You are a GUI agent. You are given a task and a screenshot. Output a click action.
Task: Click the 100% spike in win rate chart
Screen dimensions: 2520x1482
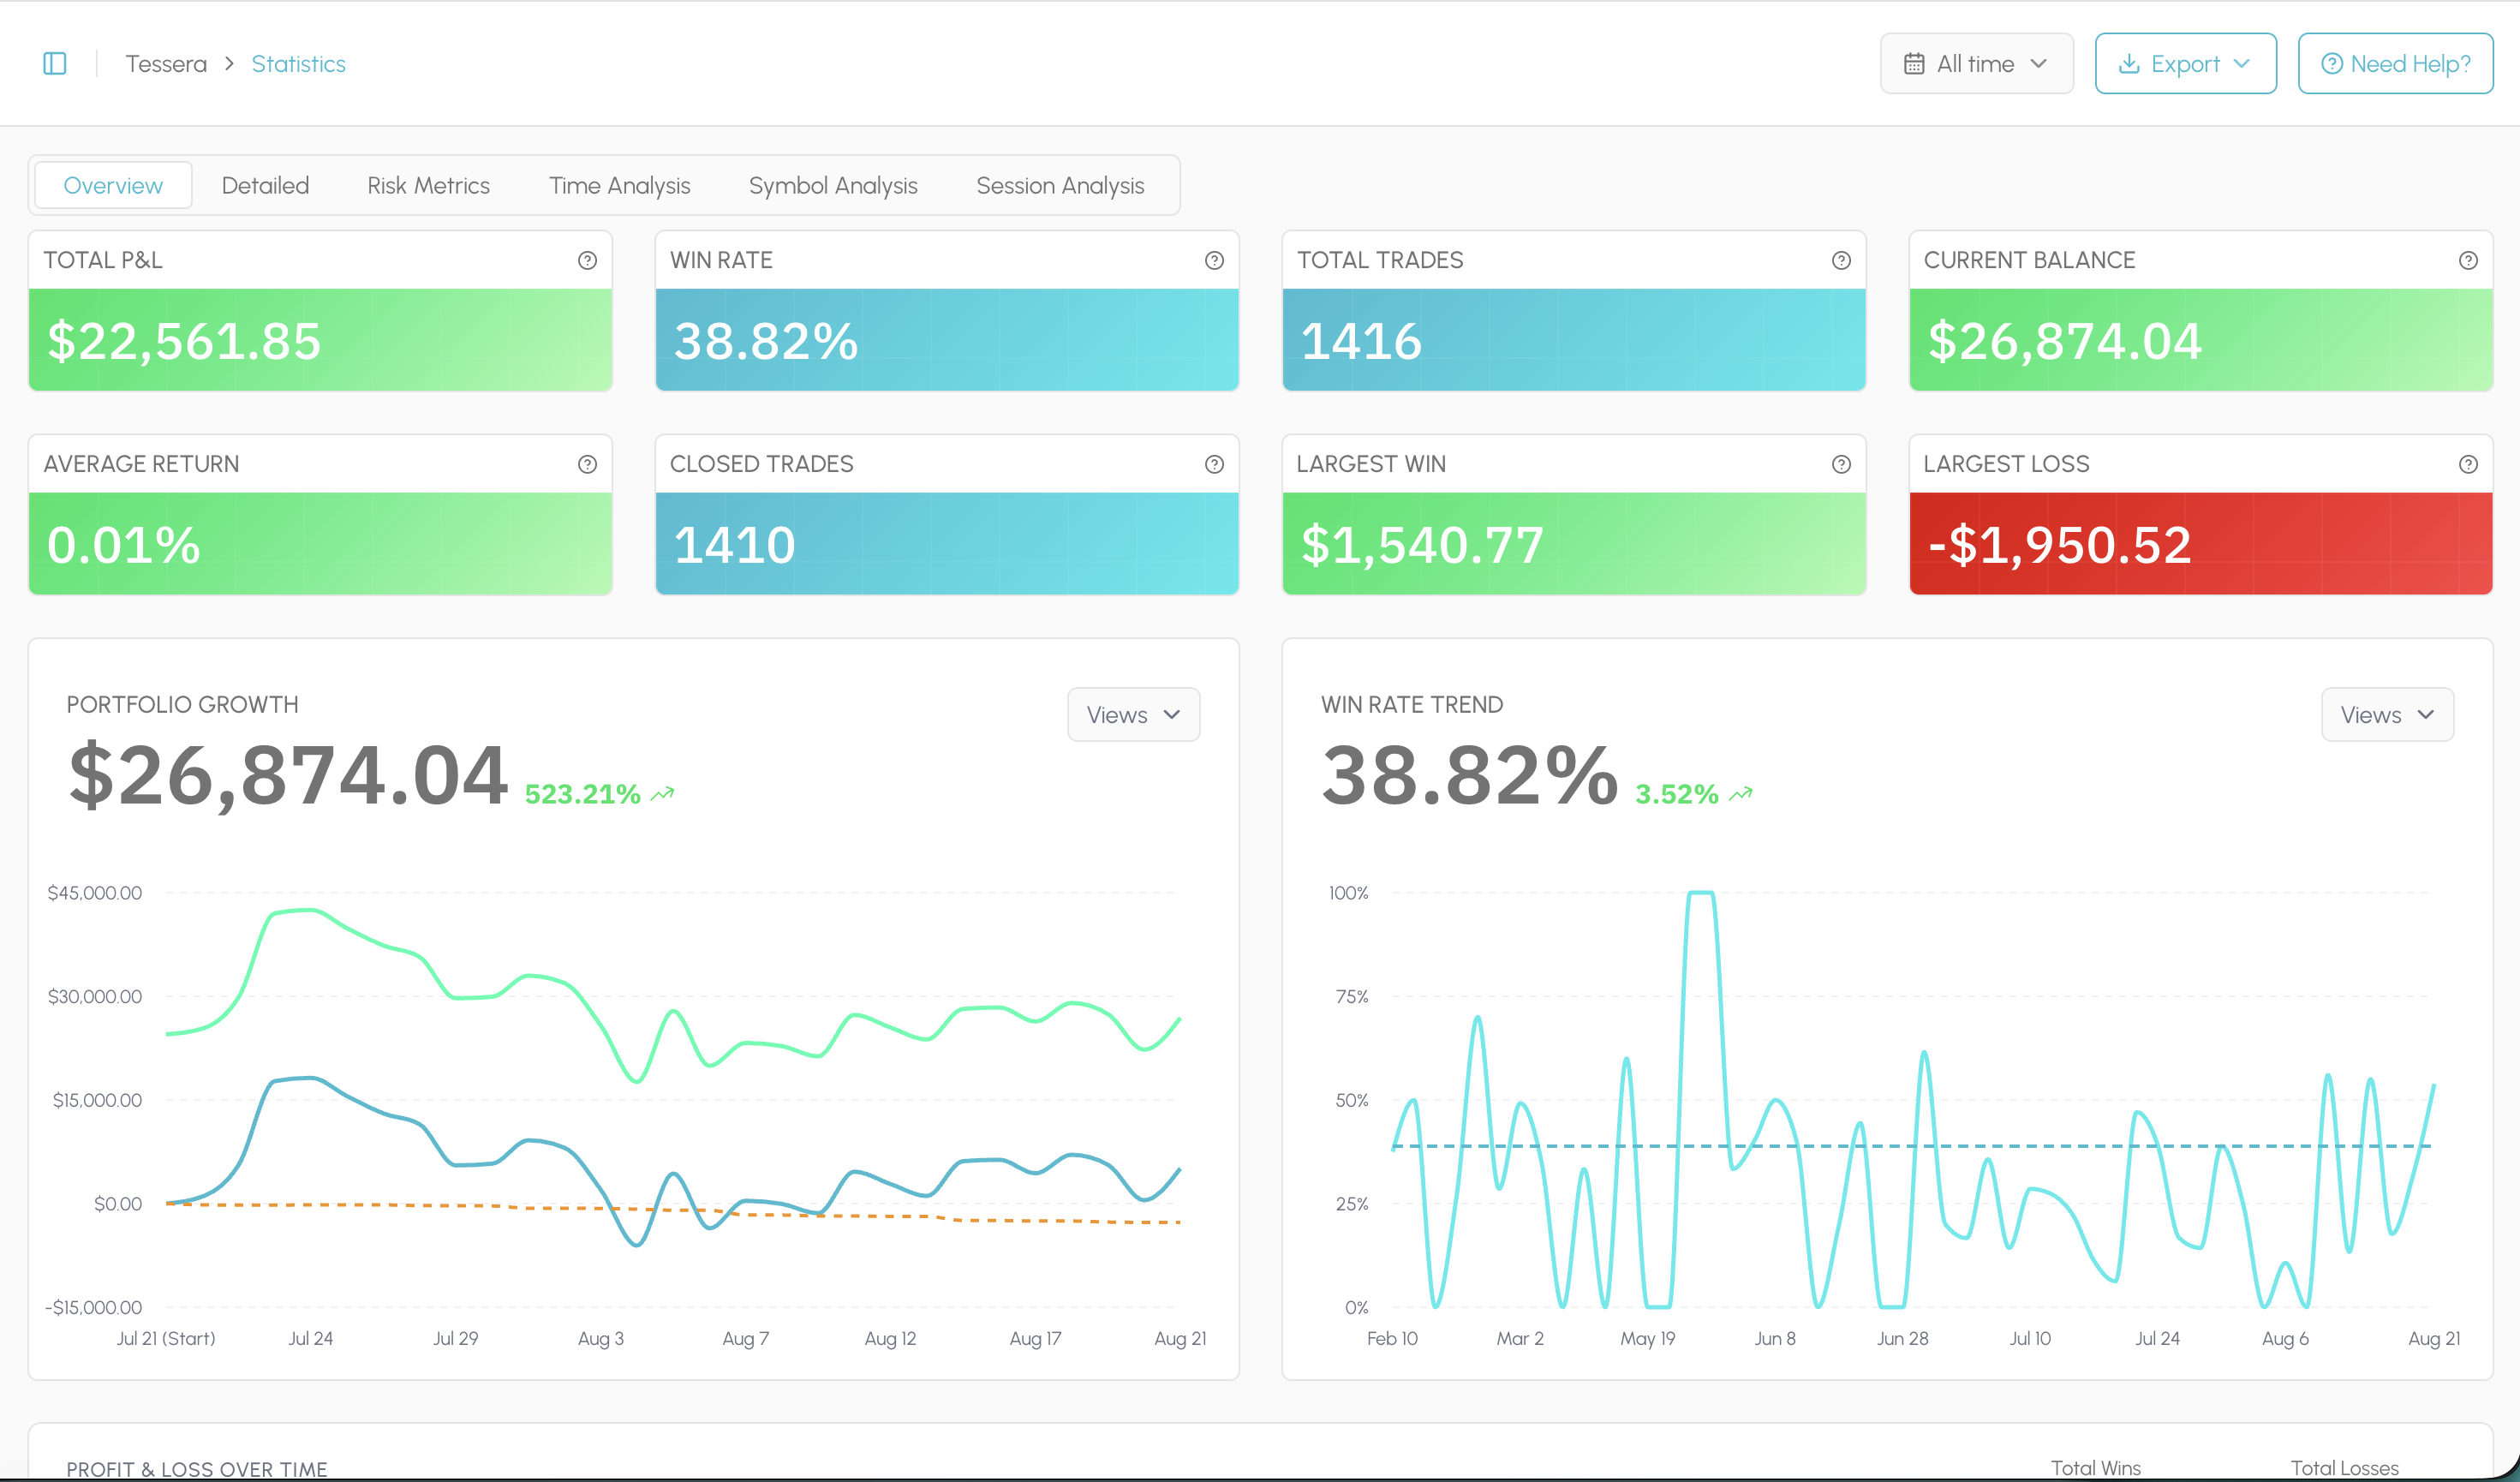tap(1700, 893)
